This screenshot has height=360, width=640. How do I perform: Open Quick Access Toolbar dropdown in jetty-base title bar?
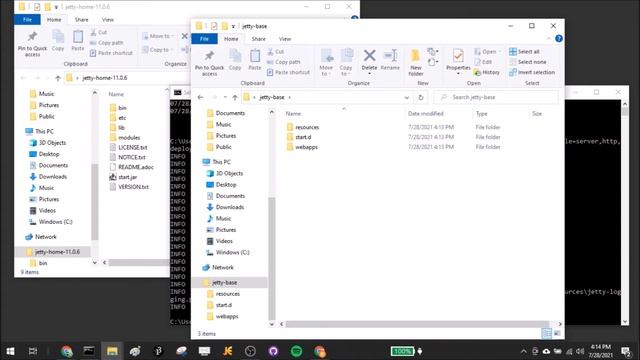click(233, 26)
